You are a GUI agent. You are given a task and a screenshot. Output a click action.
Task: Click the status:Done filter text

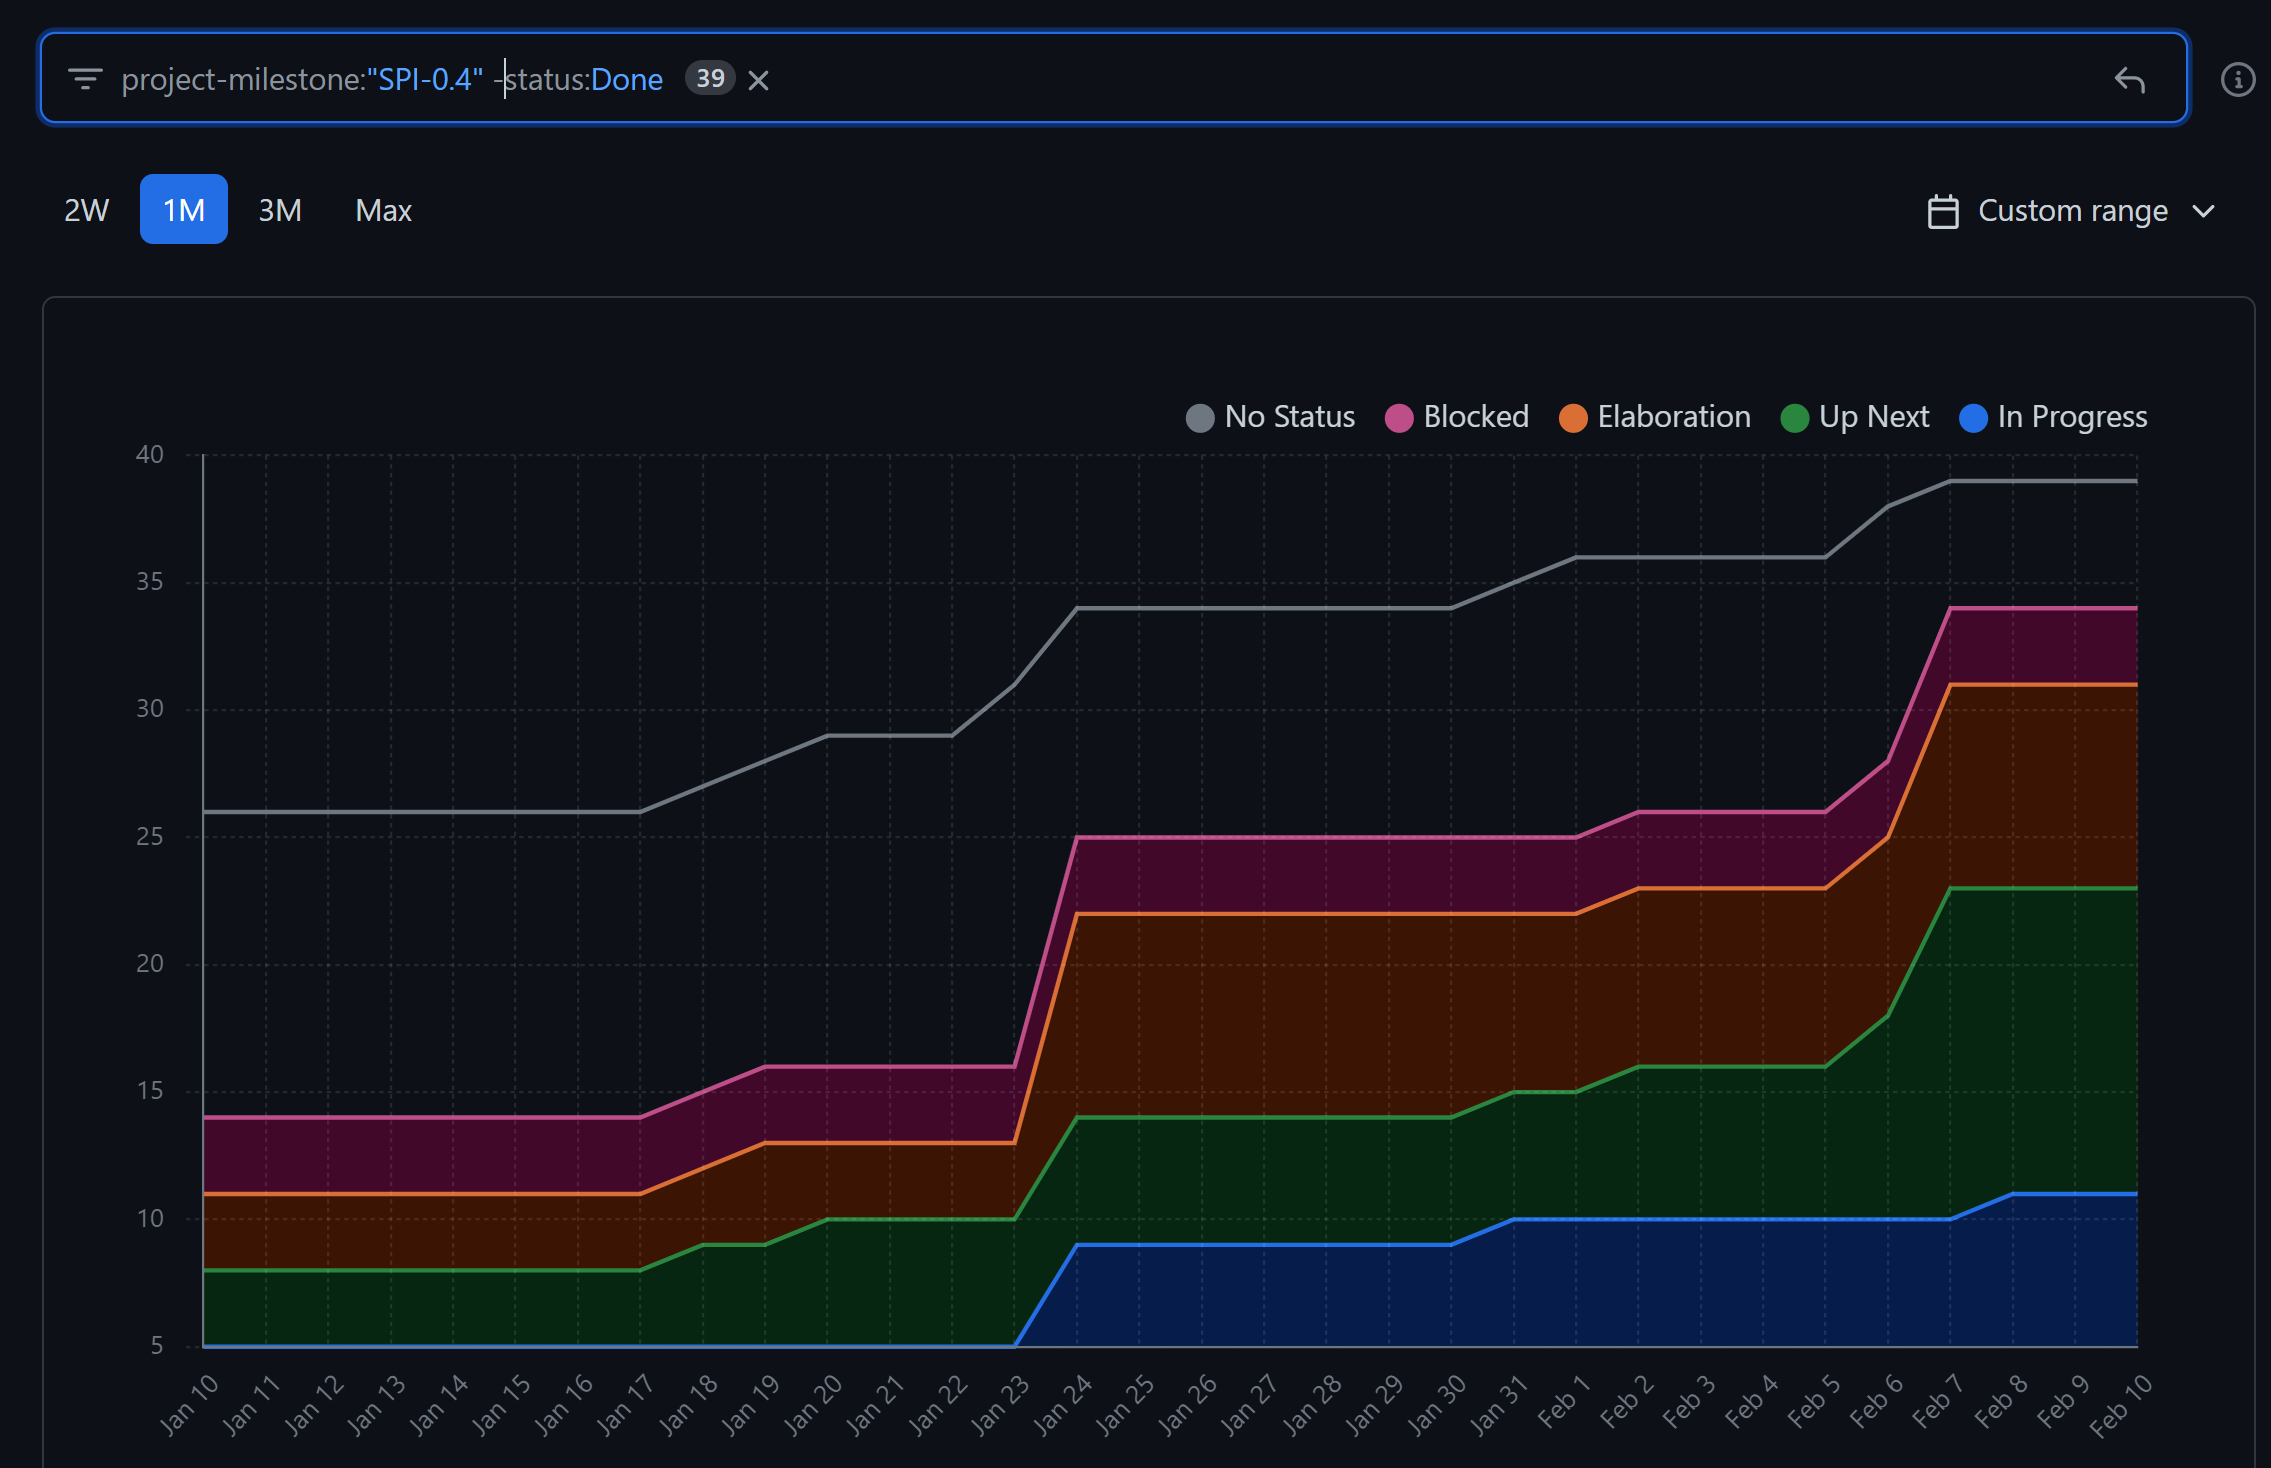click(583, 79)
